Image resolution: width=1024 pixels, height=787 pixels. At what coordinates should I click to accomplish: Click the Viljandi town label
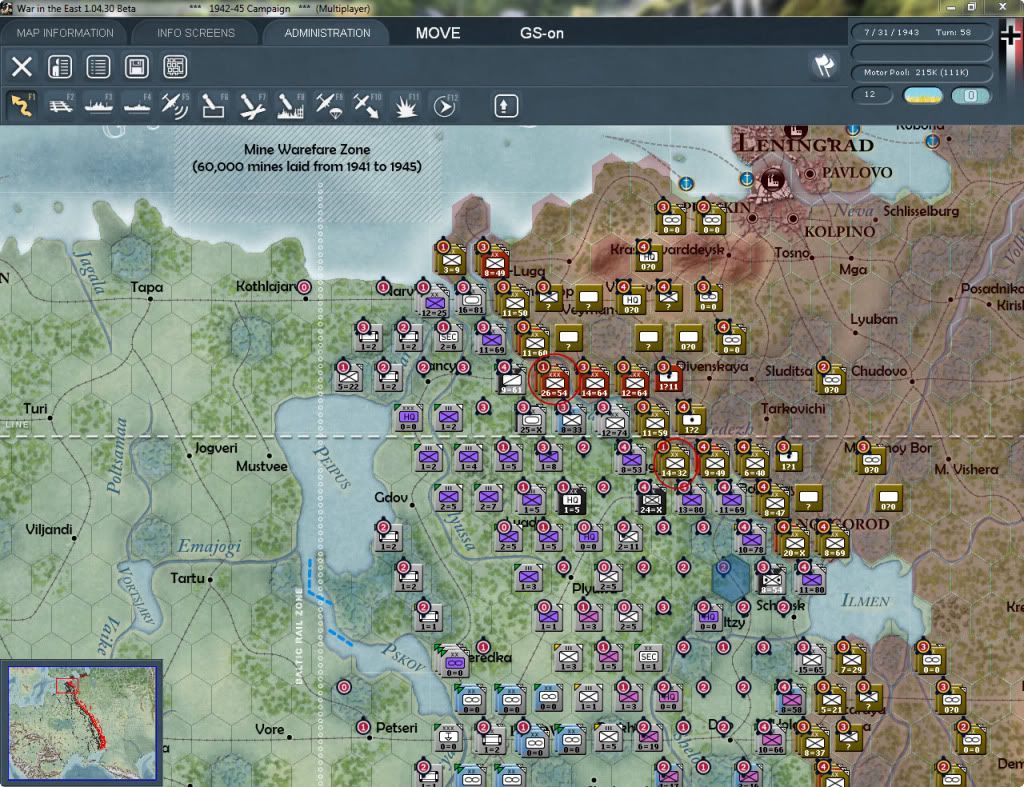pyautogui.click(x=49, y=530)
